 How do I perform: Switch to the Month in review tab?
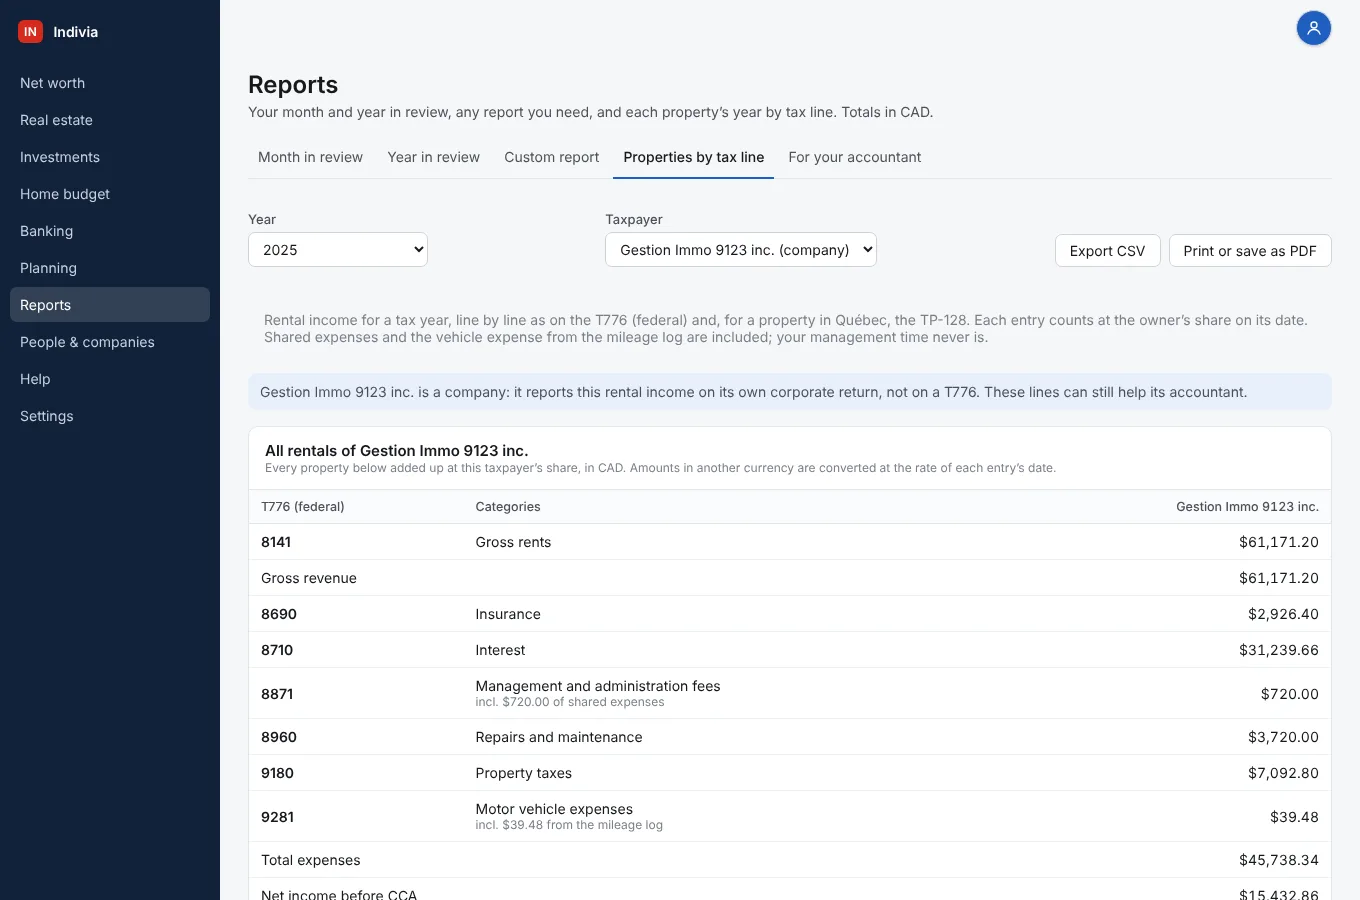point(310,157)
